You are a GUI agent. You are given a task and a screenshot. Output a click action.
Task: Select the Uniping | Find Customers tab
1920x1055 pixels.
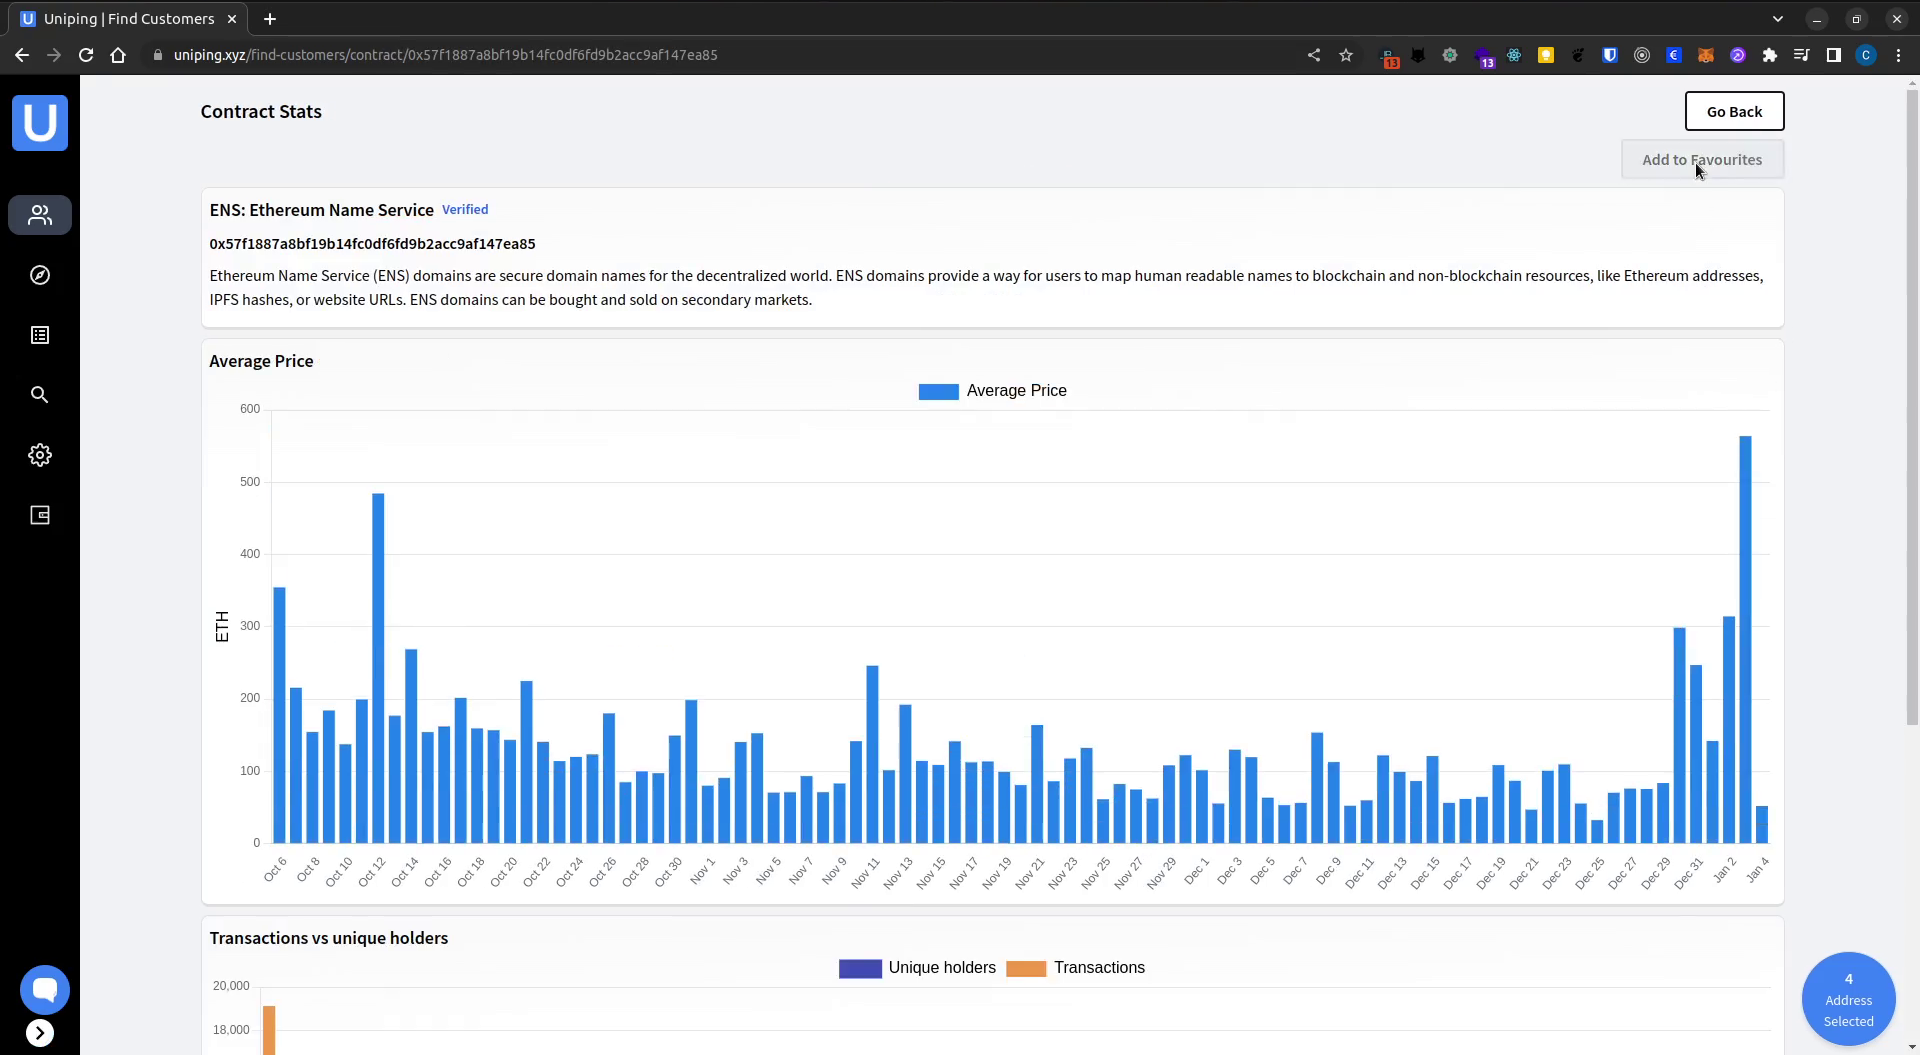(128, 18)
